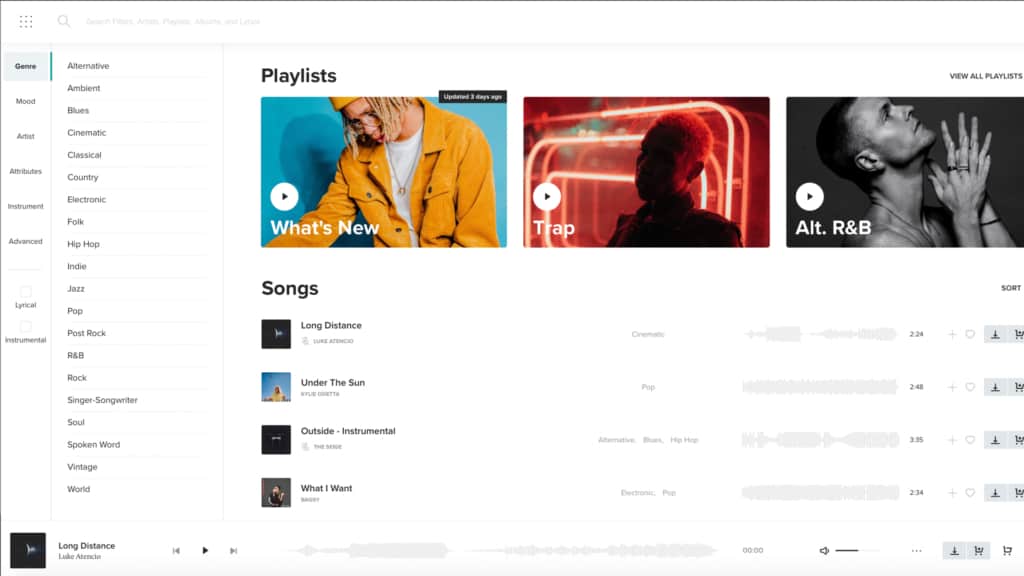Open the Advanced filter tab
Viewport: 1024px width, 576px height.
click(x=25, y=242)
